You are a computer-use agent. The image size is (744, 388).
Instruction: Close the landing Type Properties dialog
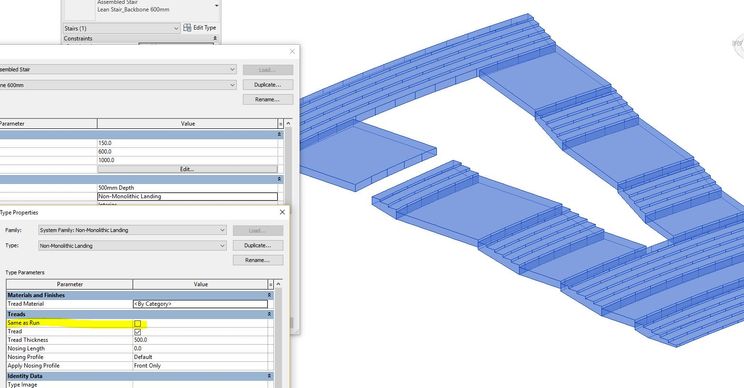pyautogui.click(x=282, y=212)
